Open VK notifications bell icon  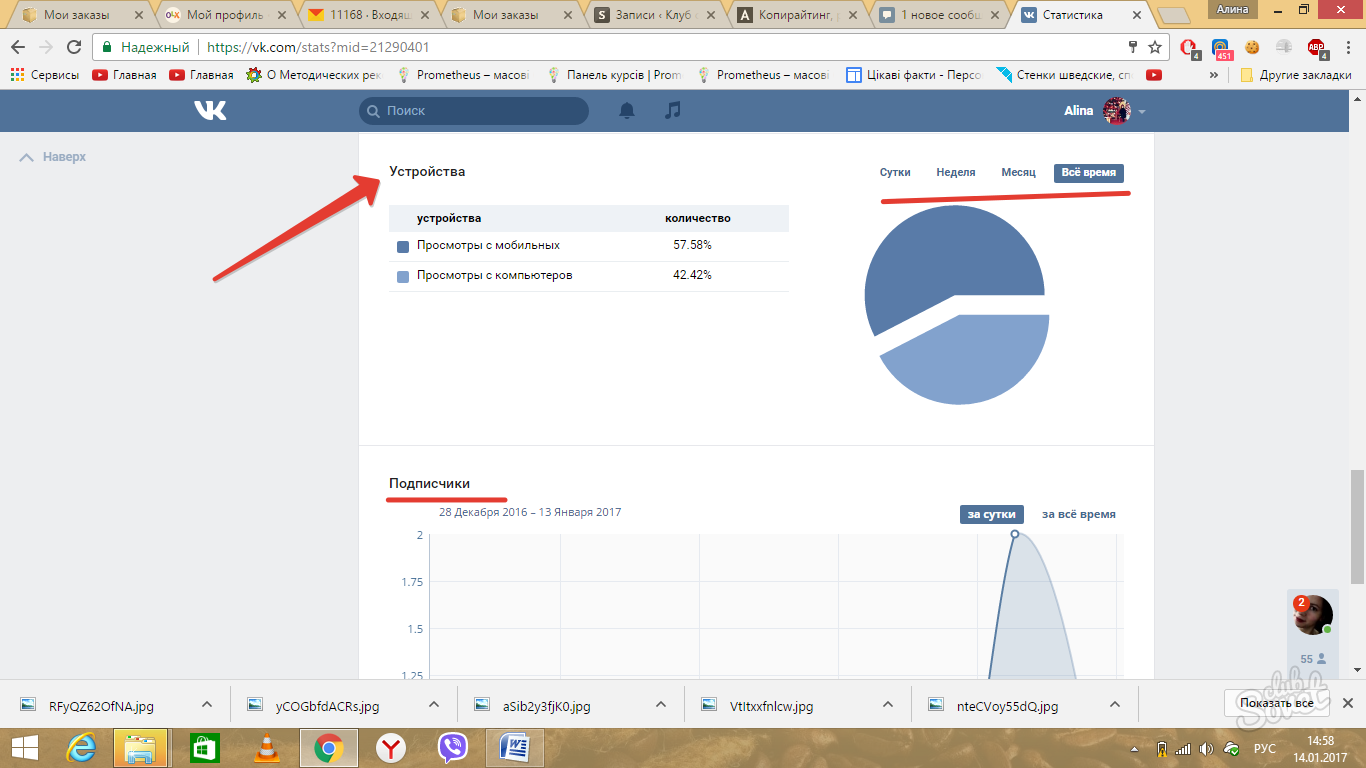coord(627,111)
